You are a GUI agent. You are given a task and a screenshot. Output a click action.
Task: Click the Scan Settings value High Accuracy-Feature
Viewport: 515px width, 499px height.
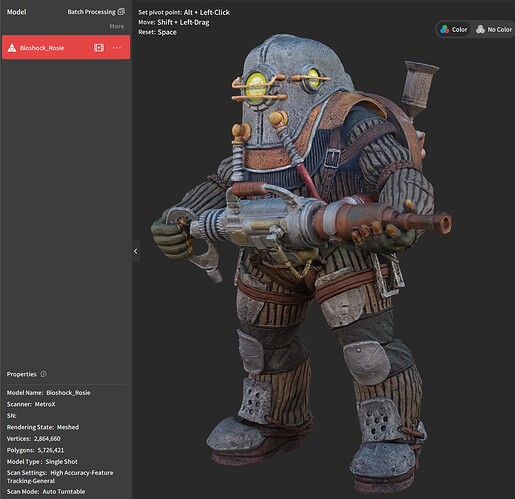click(x=82, y=473)
